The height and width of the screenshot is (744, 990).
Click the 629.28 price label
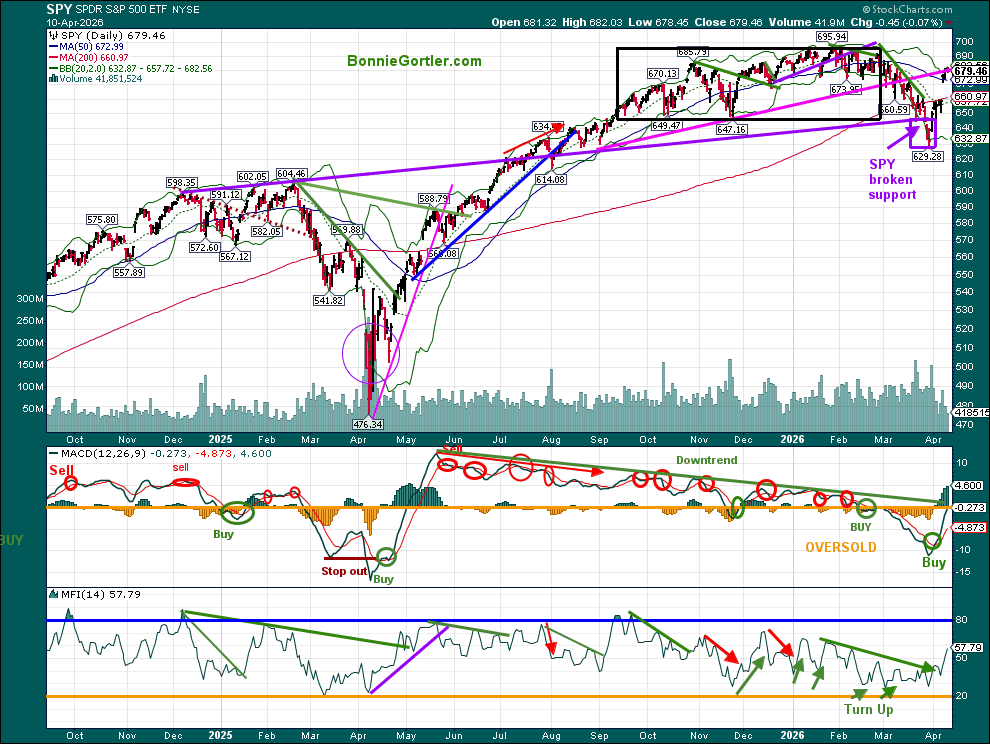929,156
